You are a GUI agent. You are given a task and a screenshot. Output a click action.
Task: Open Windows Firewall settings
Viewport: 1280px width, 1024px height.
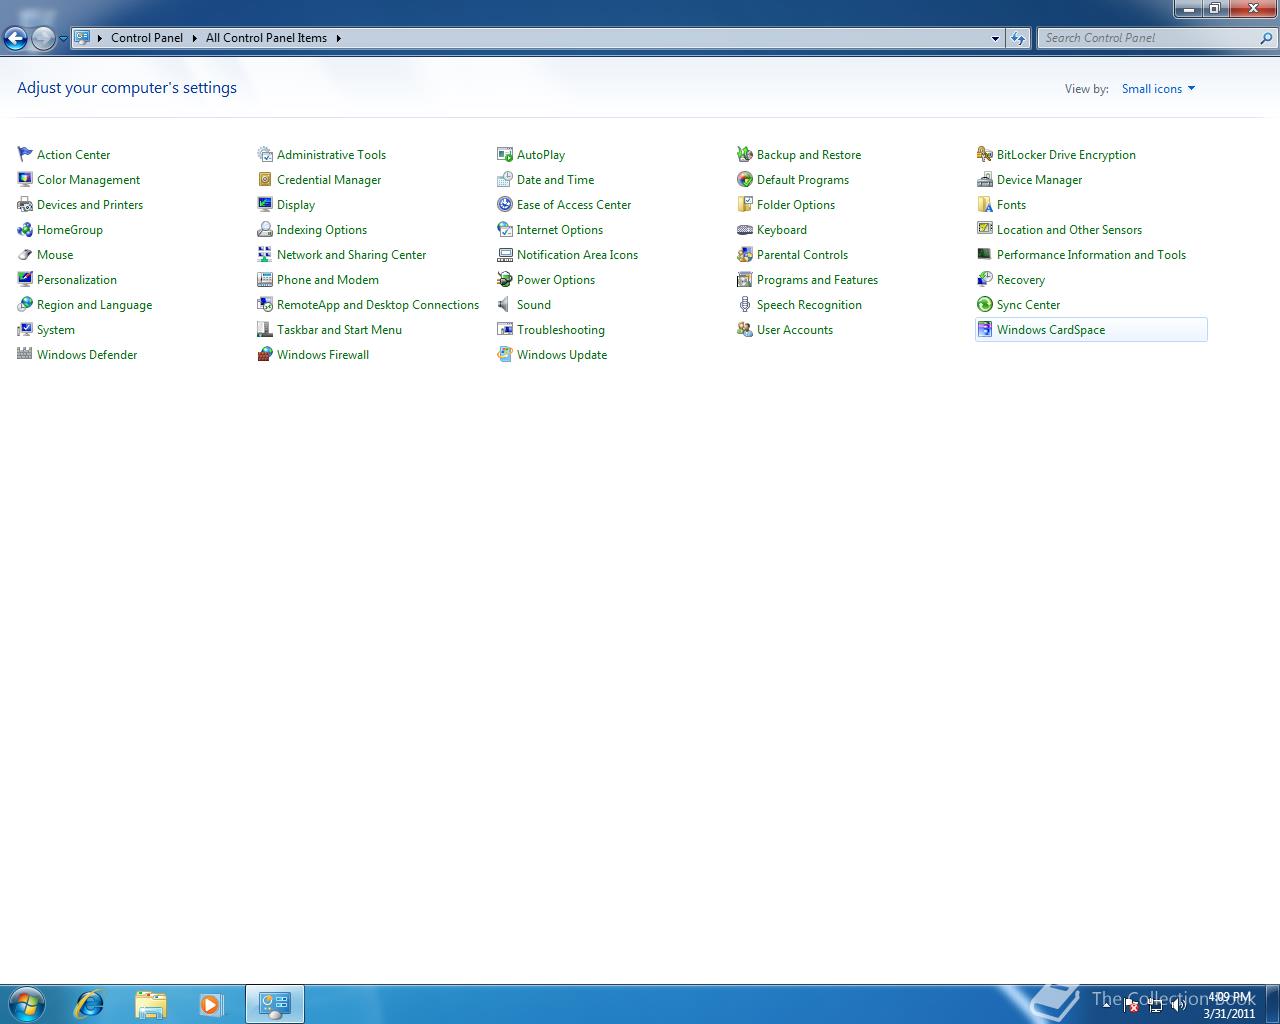(x=322, y=354)
